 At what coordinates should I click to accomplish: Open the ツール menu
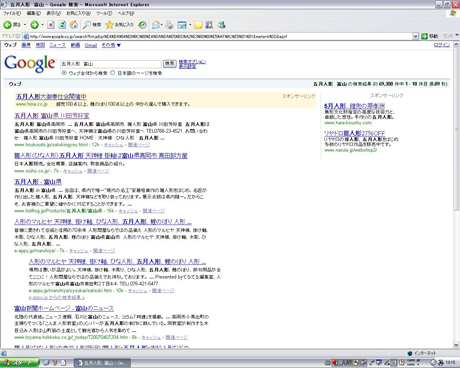click(x=104, y=13)
